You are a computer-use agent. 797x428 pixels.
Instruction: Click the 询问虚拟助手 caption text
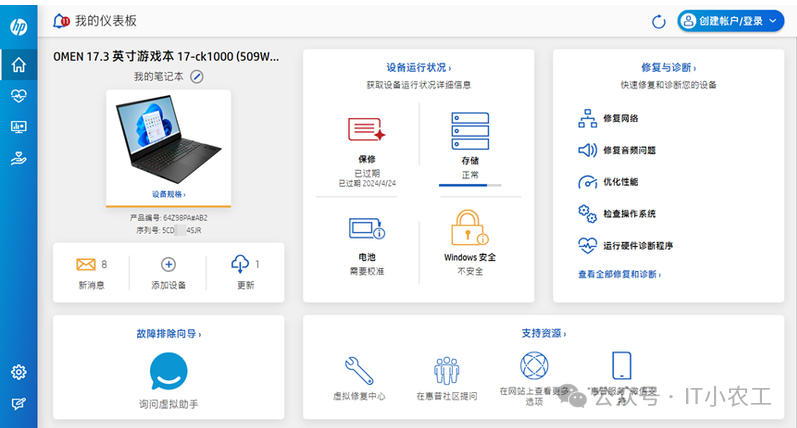pos(168,404)
